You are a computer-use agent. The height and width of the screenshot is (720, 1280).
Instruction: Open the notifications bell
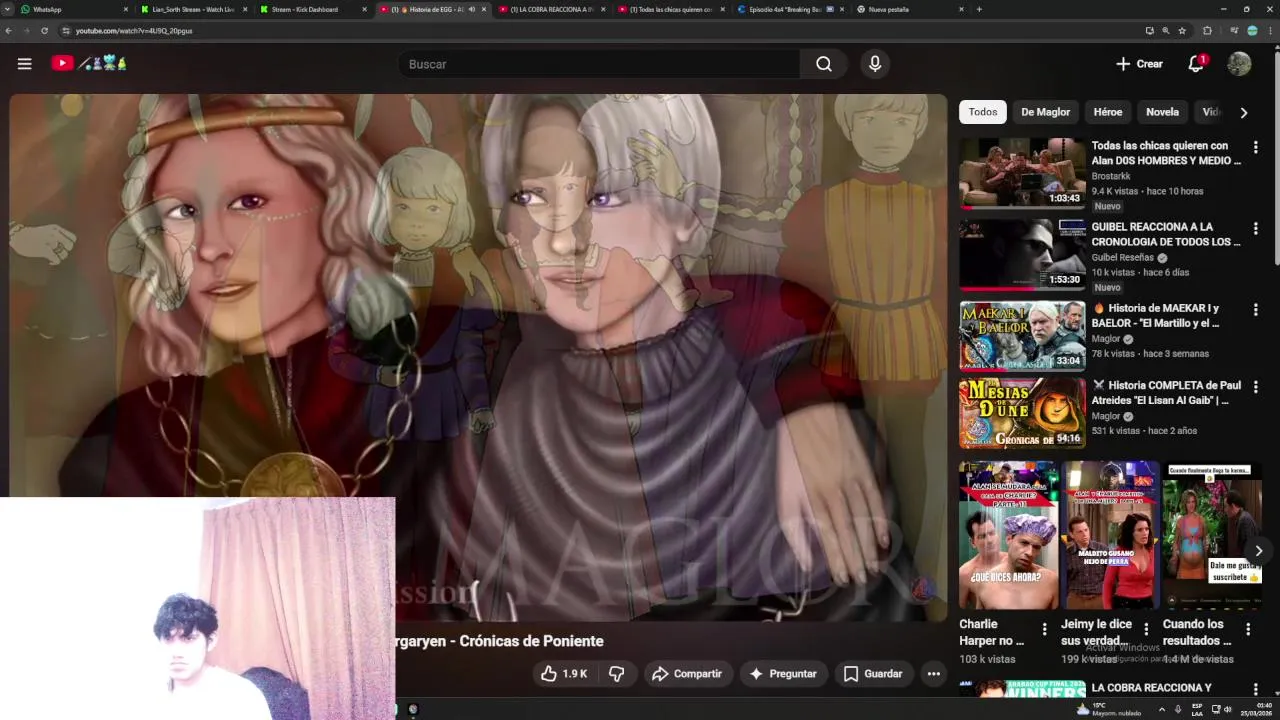coord(1196,64)
